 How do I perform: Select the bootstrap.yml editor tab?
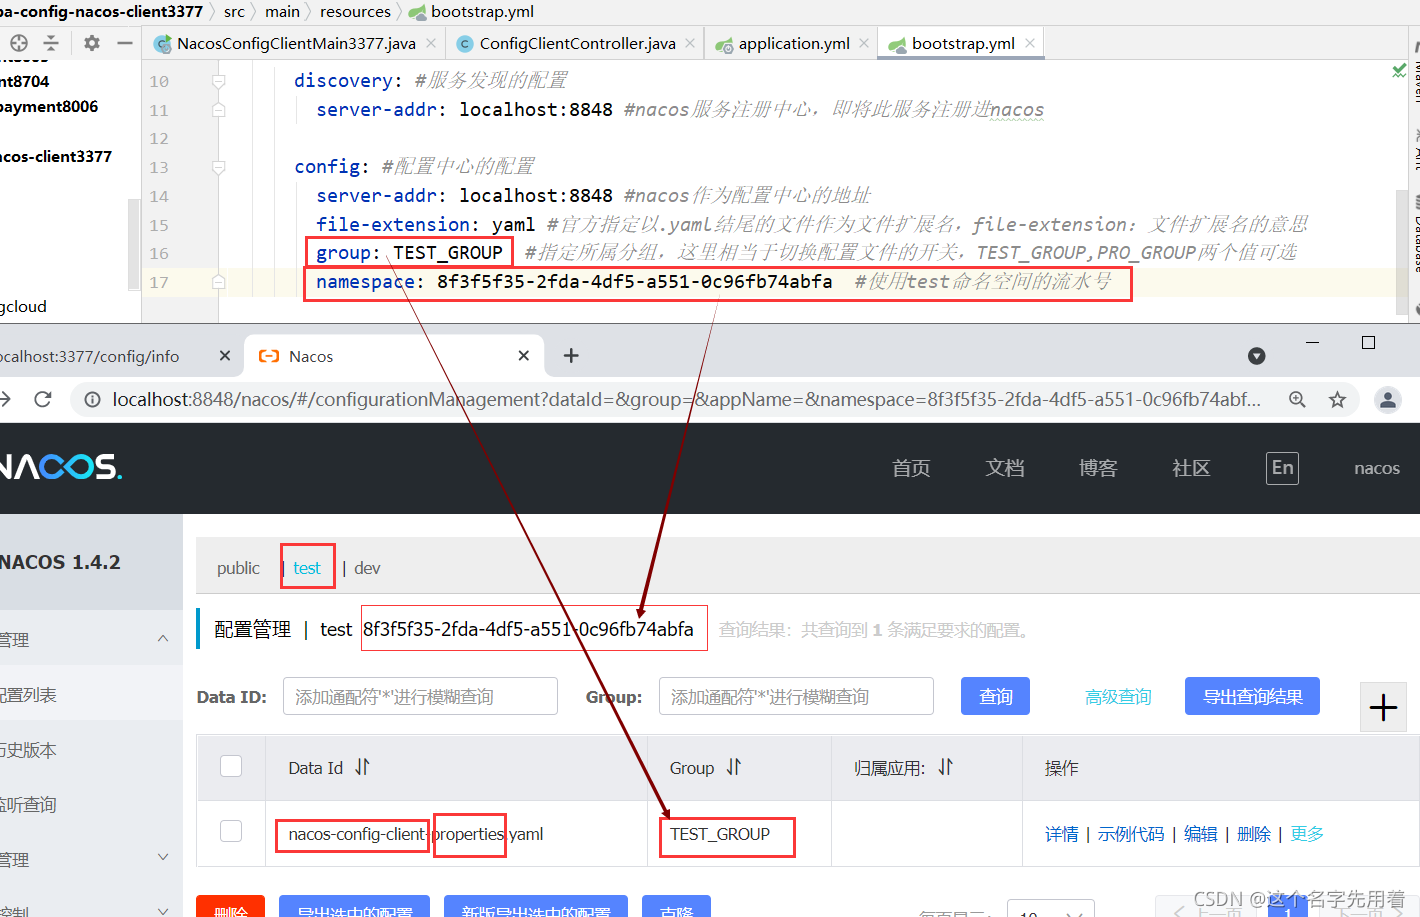pos(963,43)
